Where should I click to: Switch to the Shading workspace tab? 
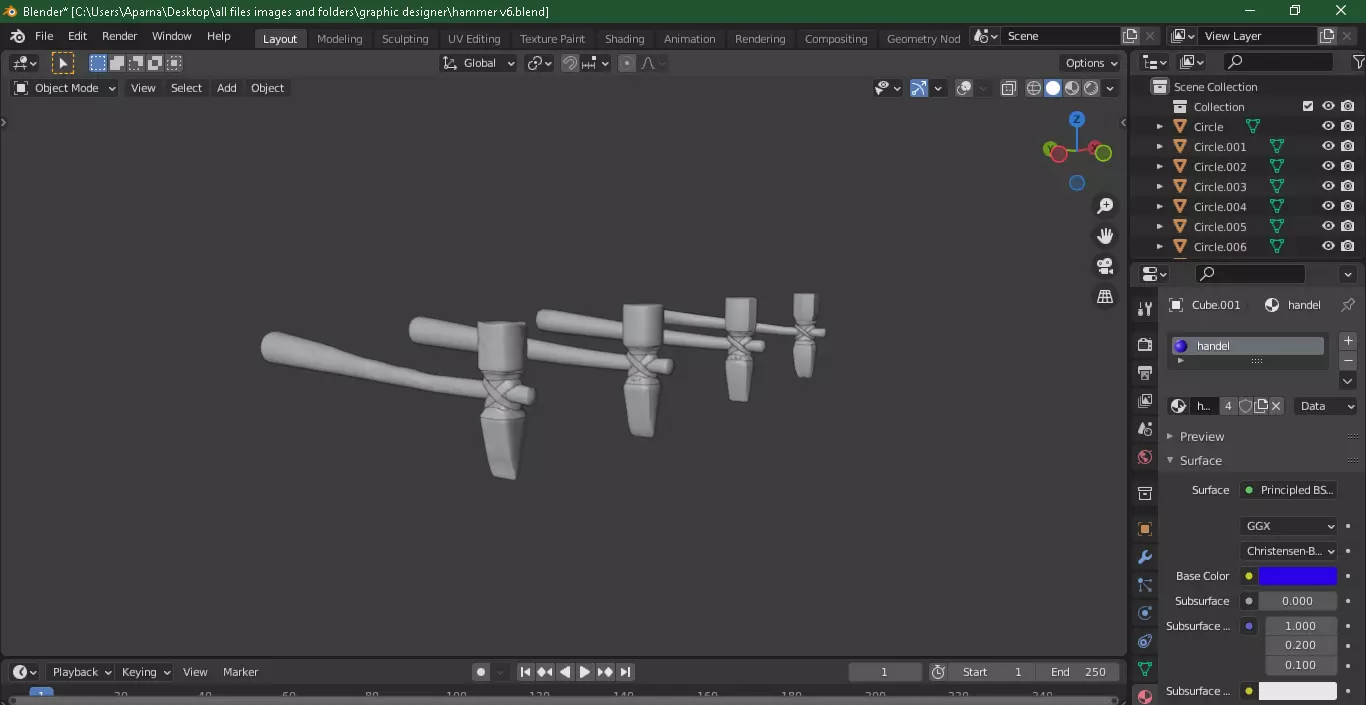[624, 39]
